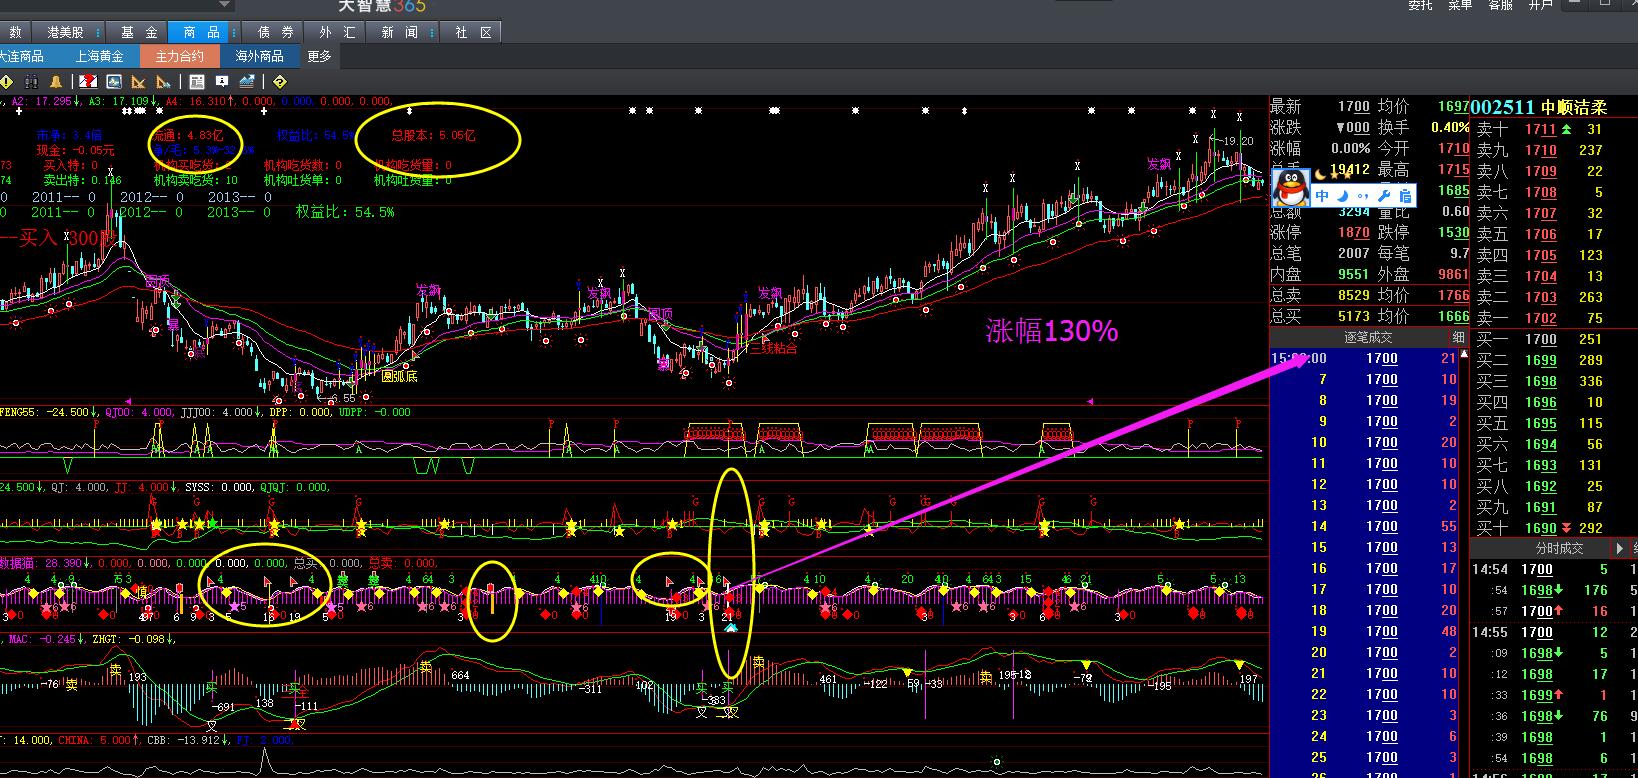This screenshot has height=778, width=1638.
Task: Toggle the moon half-width mode in the IME bar
Action: point(1344,196)
